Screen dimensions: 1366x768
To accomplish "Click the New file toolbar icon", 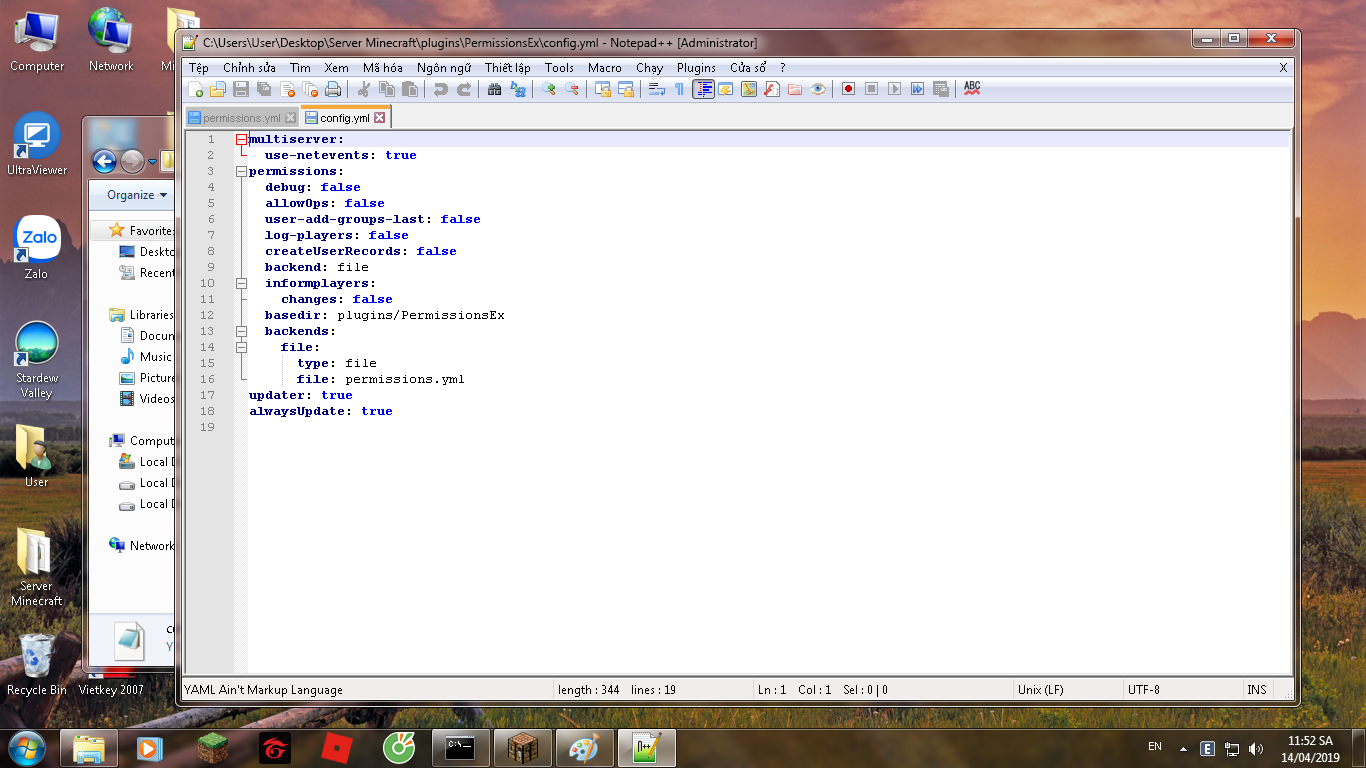I will (x=196, y=89).
